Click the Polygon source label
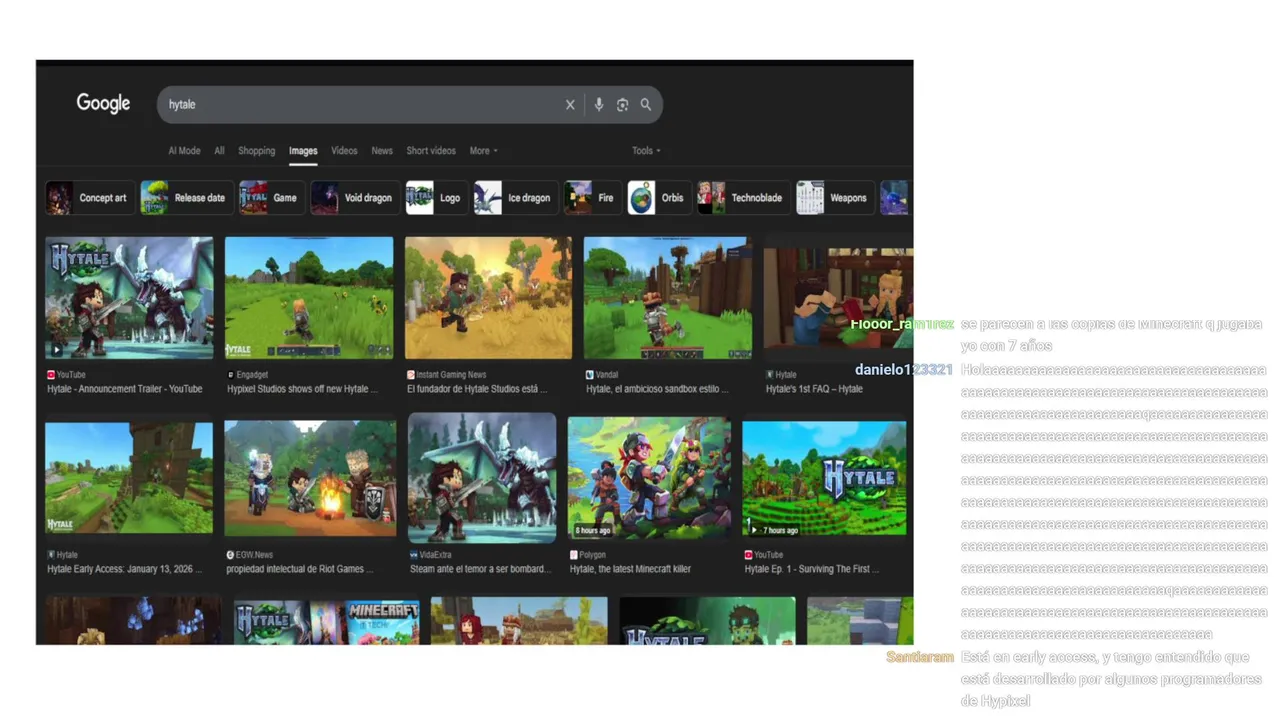1280x720 pixels. pos(594,554)
